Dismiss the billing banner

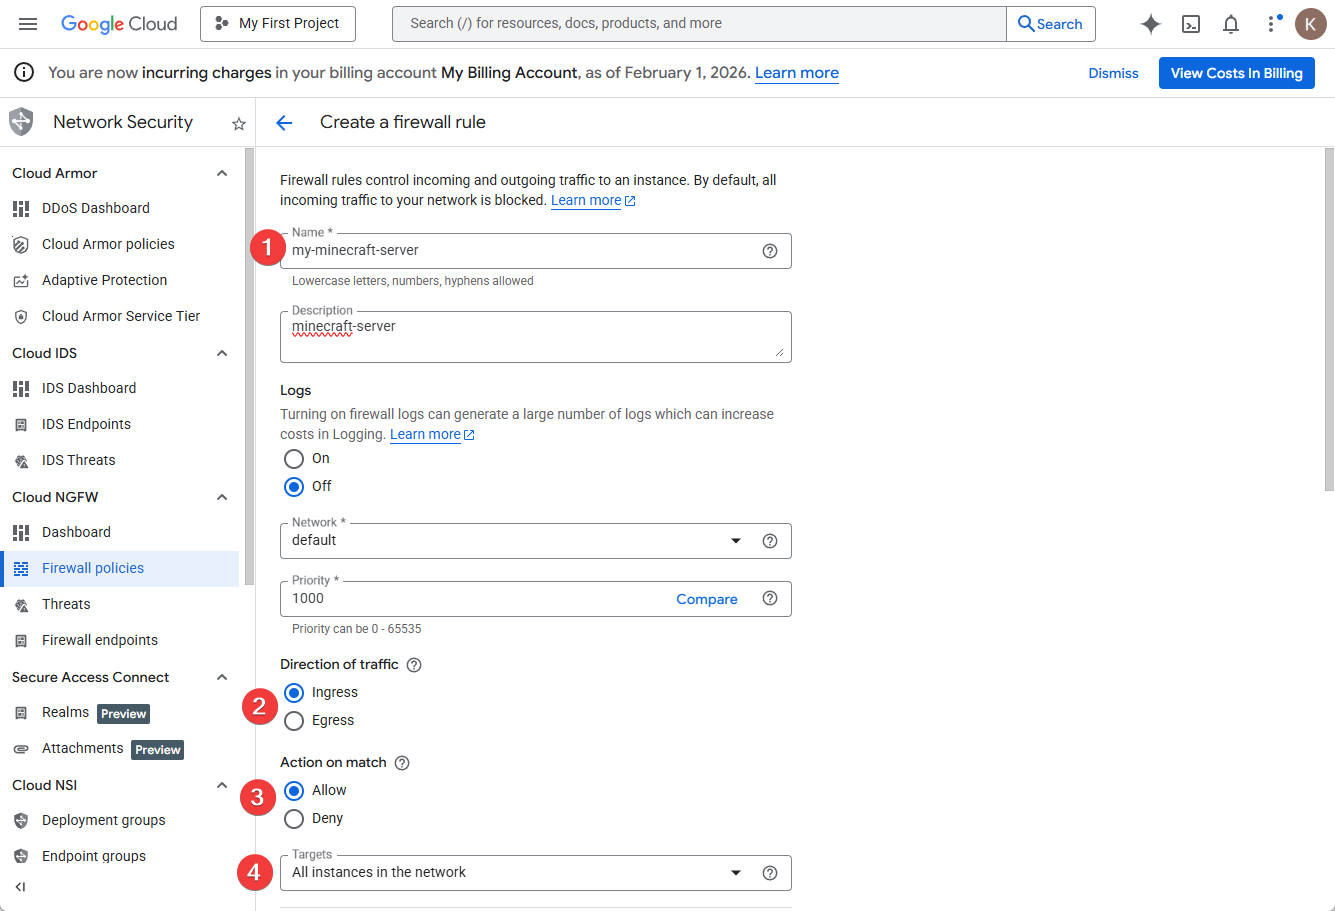pyautogui.click(x=1114, y=73)
